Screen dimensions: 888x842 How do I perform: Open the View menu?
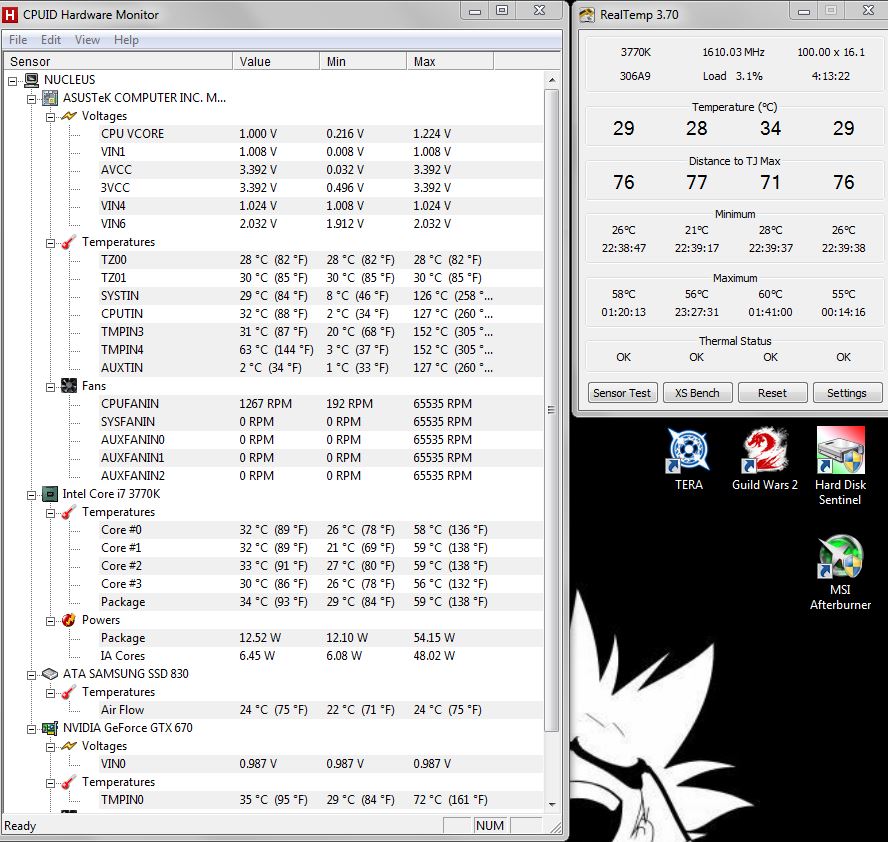tap(87, 40)
